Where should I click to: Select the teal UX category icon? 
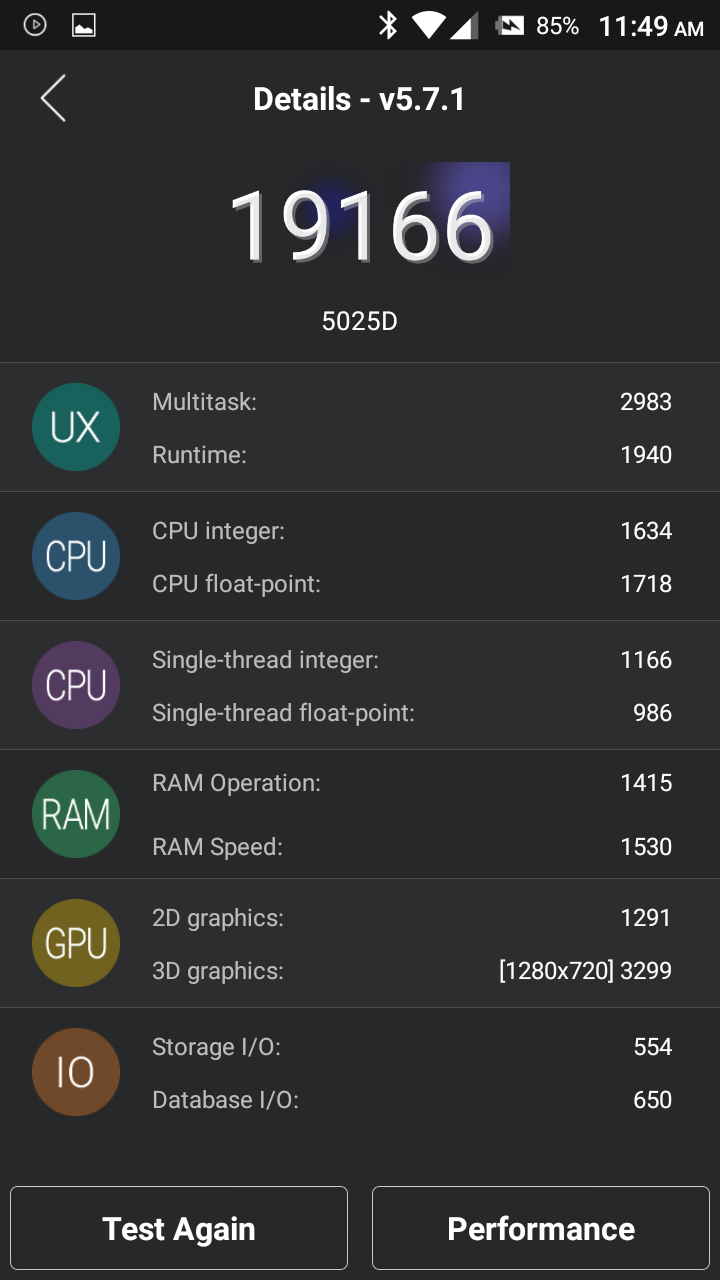[x=76, y=427]
